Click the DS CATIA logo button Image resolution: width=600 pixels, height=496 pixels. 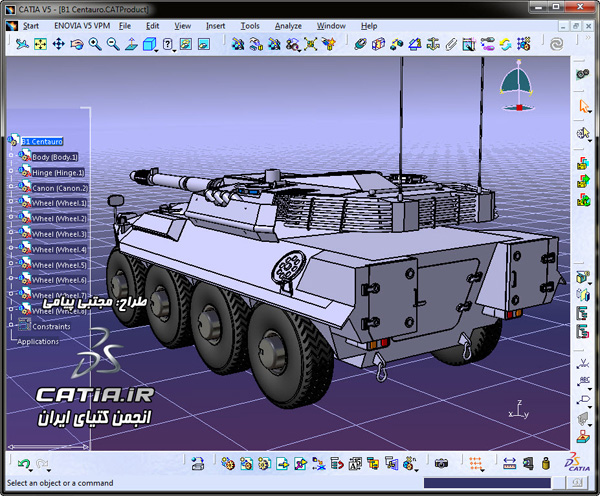[577, 462]
